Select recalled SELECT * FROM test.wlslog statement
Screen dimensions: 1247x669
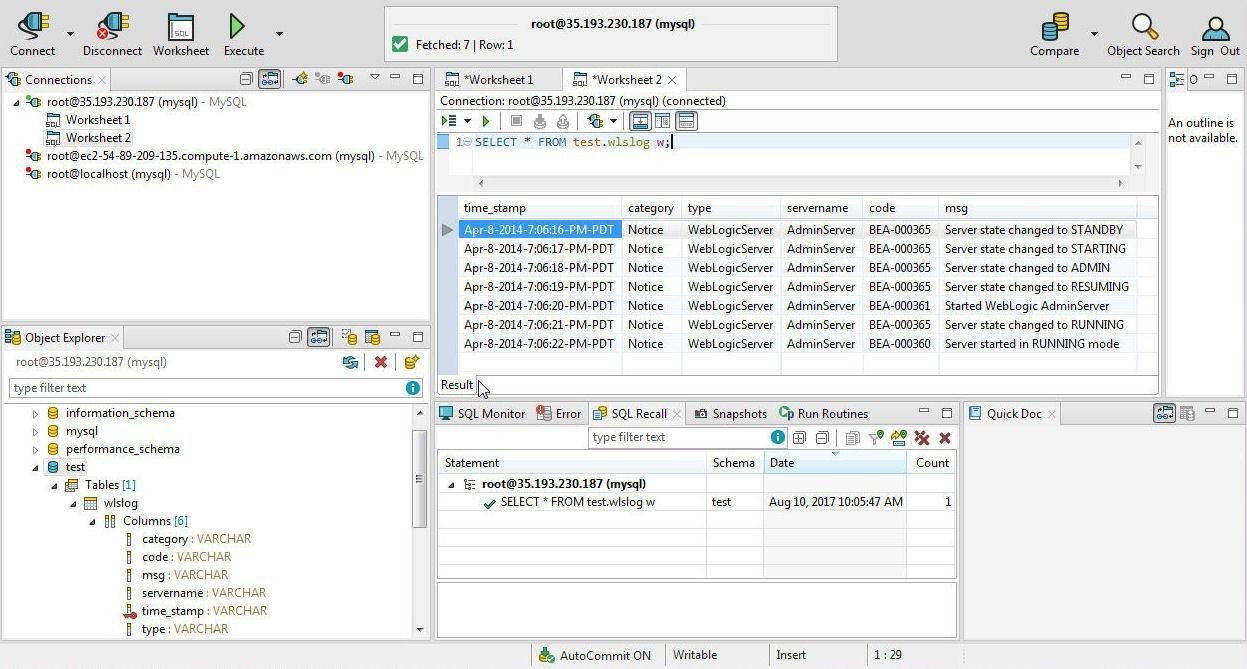(578, 502)
